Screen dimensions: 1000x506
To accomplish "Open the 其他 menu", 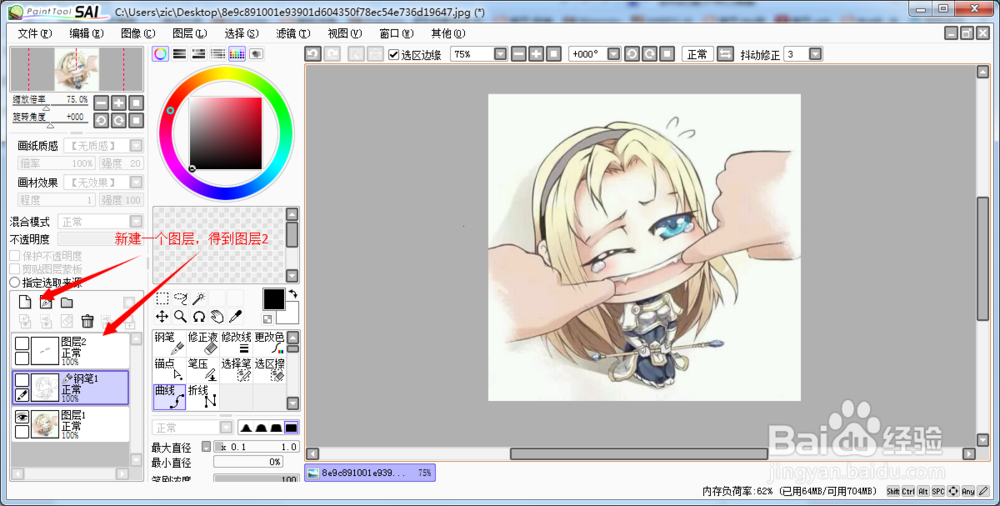I will (x=448, y=33).
